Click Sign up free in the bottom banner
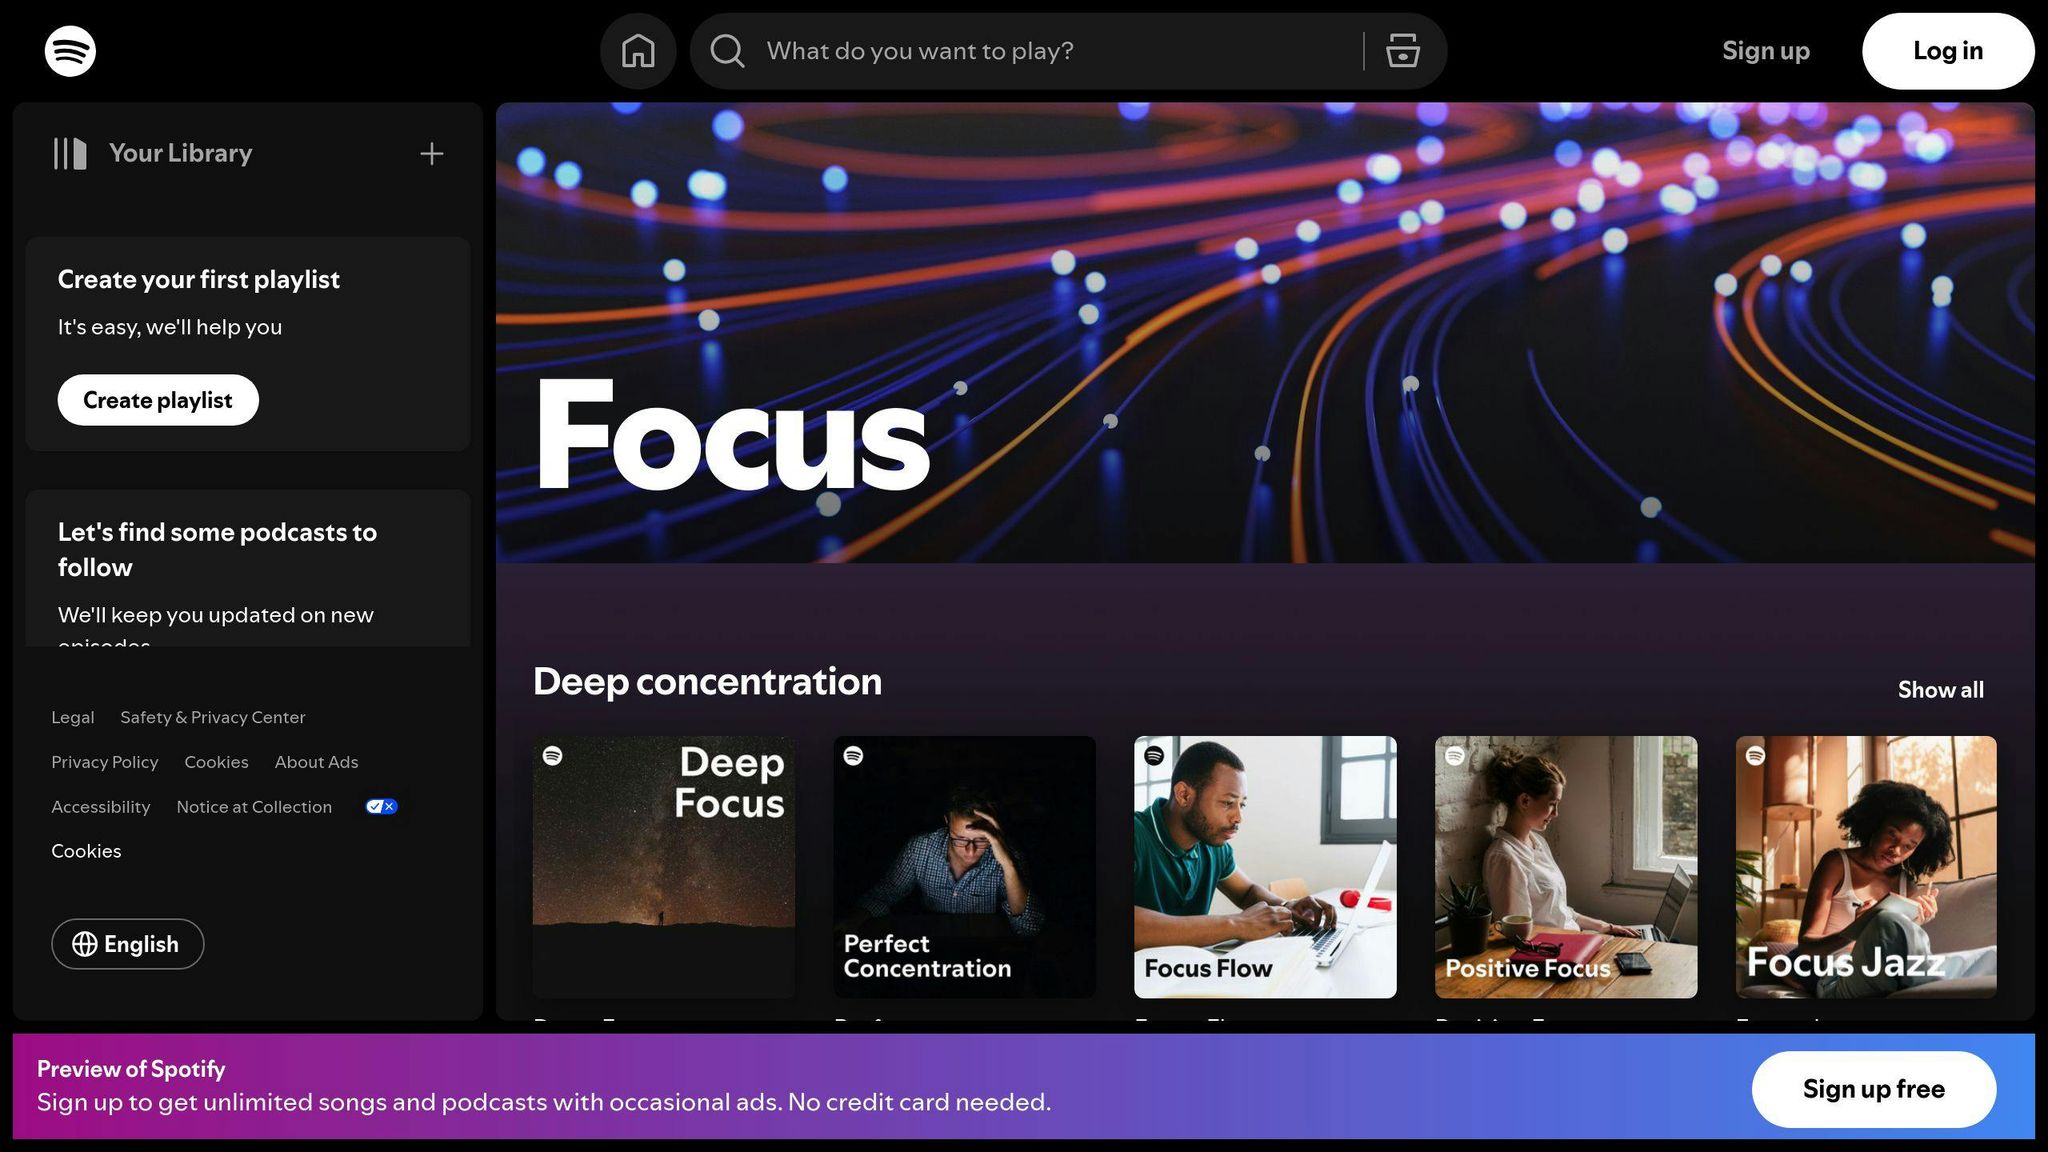Screen dimensions: 2048x1152 coord(1873,1089)
